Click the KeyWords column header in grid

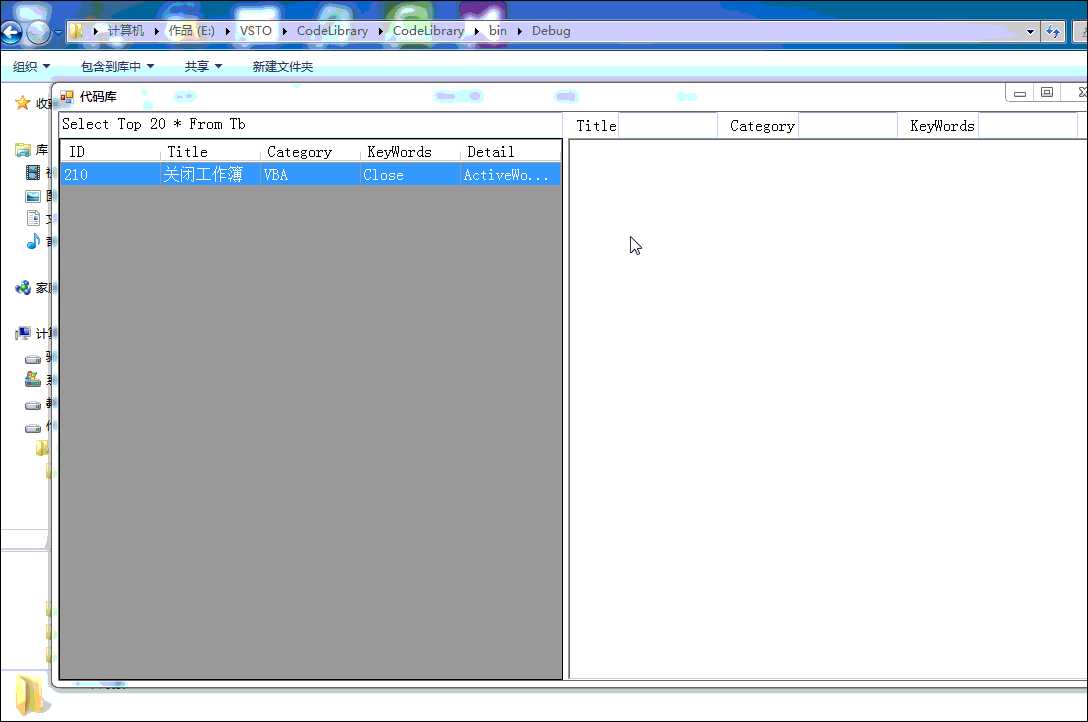click(x=411, y=151)
